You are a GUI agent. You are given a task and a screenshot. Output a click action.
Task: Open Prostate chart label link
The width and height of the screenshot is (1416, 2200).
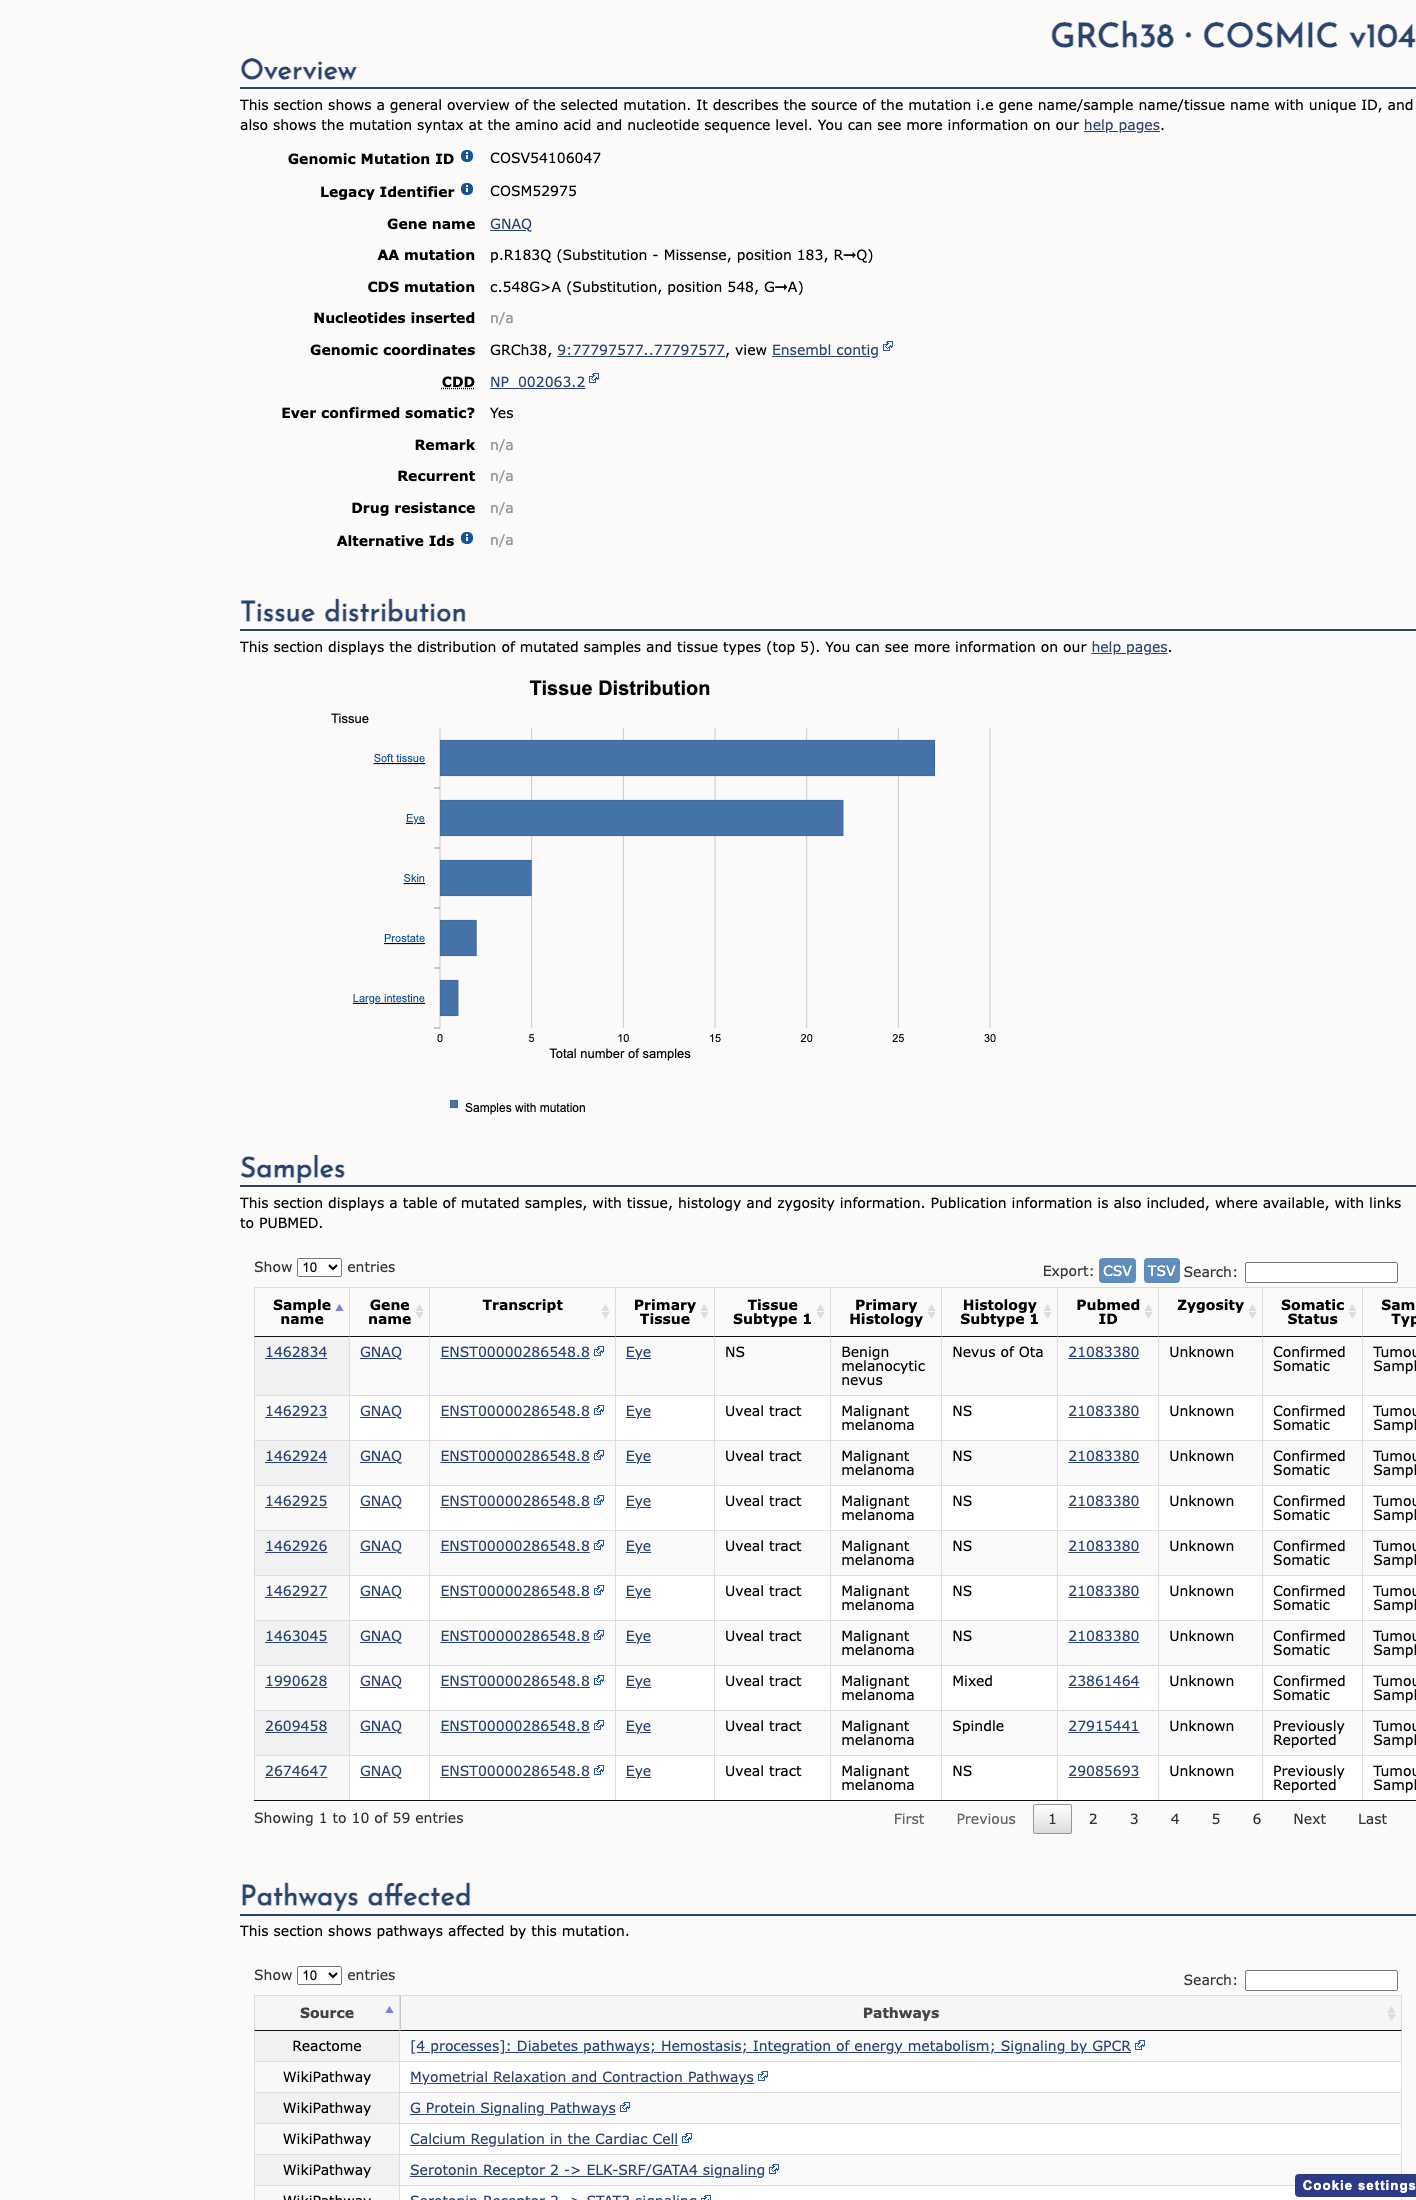[x=404, y=938]
